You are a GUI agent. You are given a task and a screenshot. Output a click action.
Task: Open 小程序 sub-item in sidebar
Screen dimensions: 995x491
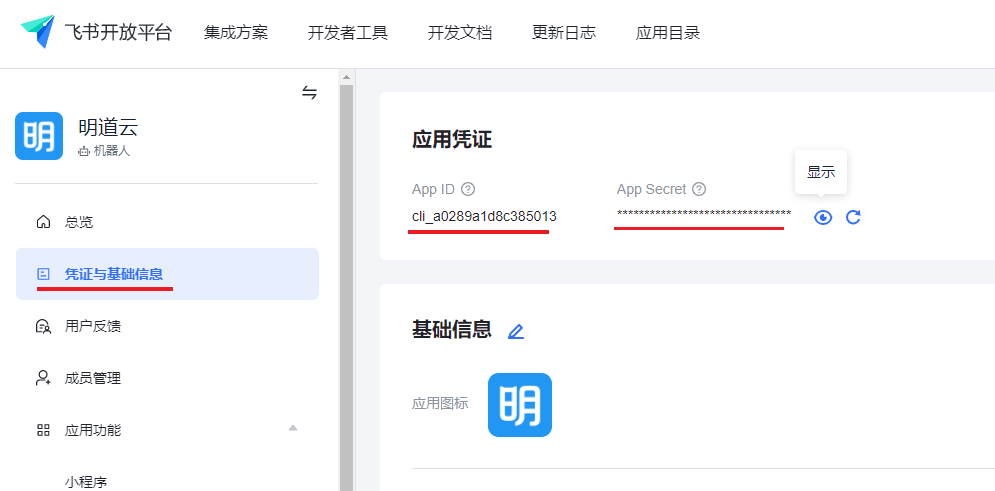(x=86, y=482)
